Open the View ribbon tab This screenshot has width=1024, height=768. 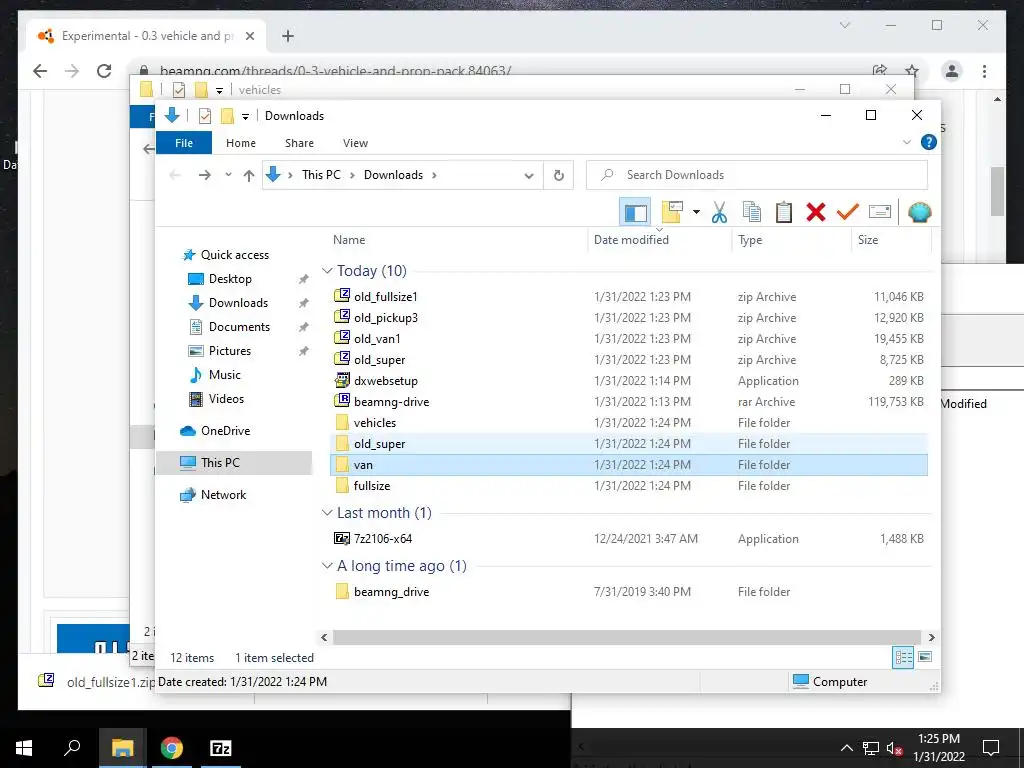tap(355, 143)
